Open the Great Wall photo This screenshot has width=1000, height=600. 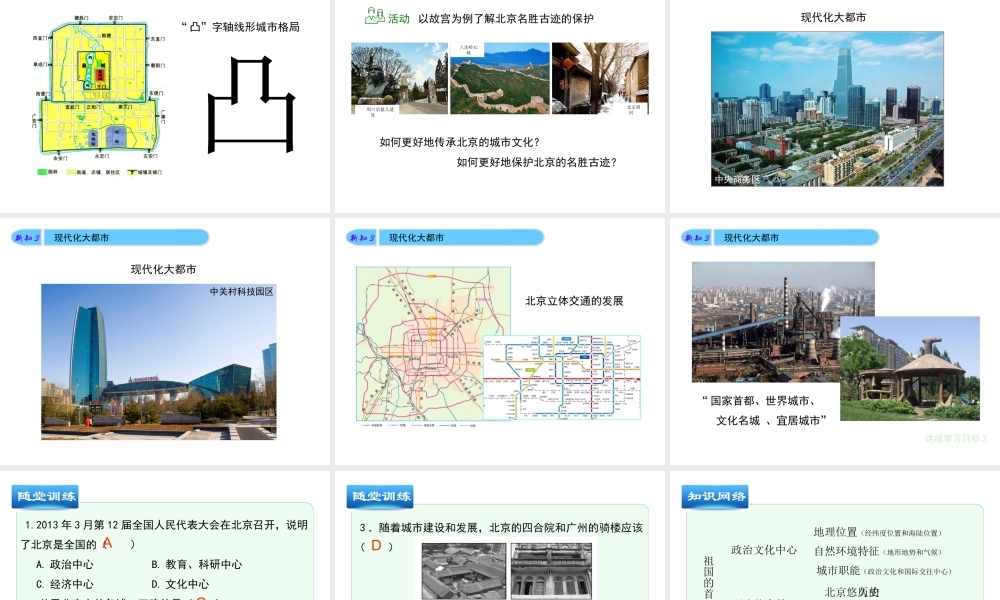point(499,78)
